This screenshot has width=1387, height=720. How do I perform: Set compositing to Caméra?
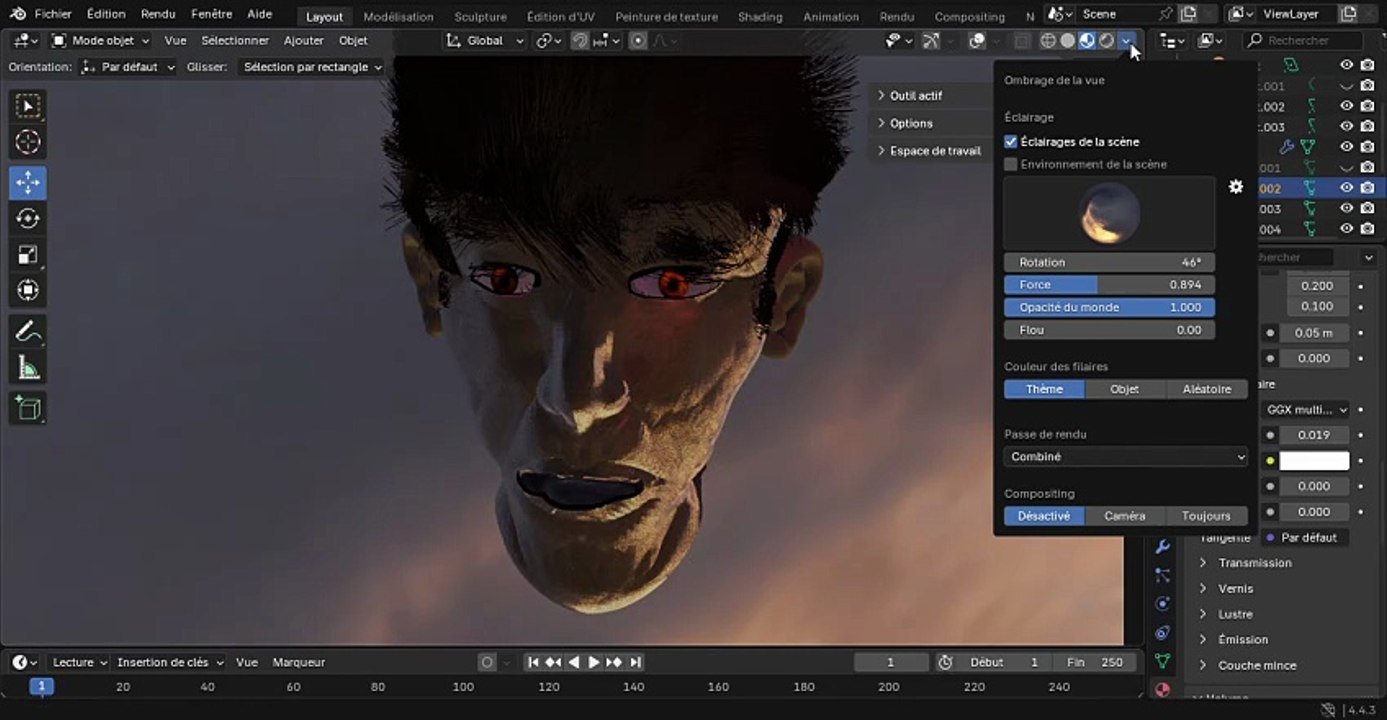pyautogui.click(x=1125, y=516)
